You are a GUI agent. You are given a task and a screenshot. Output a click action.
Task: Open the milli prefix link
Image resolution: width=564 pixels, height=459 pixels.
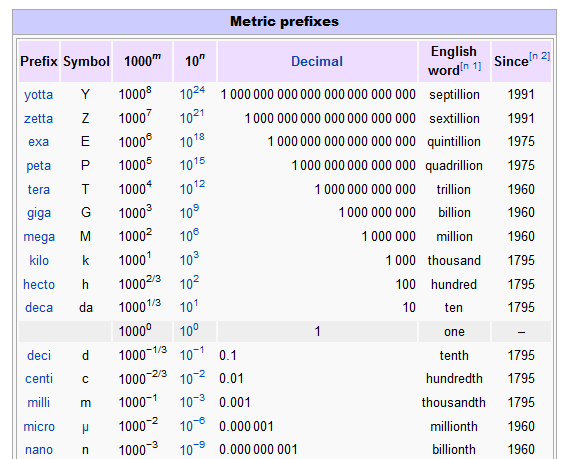point(38,402)
